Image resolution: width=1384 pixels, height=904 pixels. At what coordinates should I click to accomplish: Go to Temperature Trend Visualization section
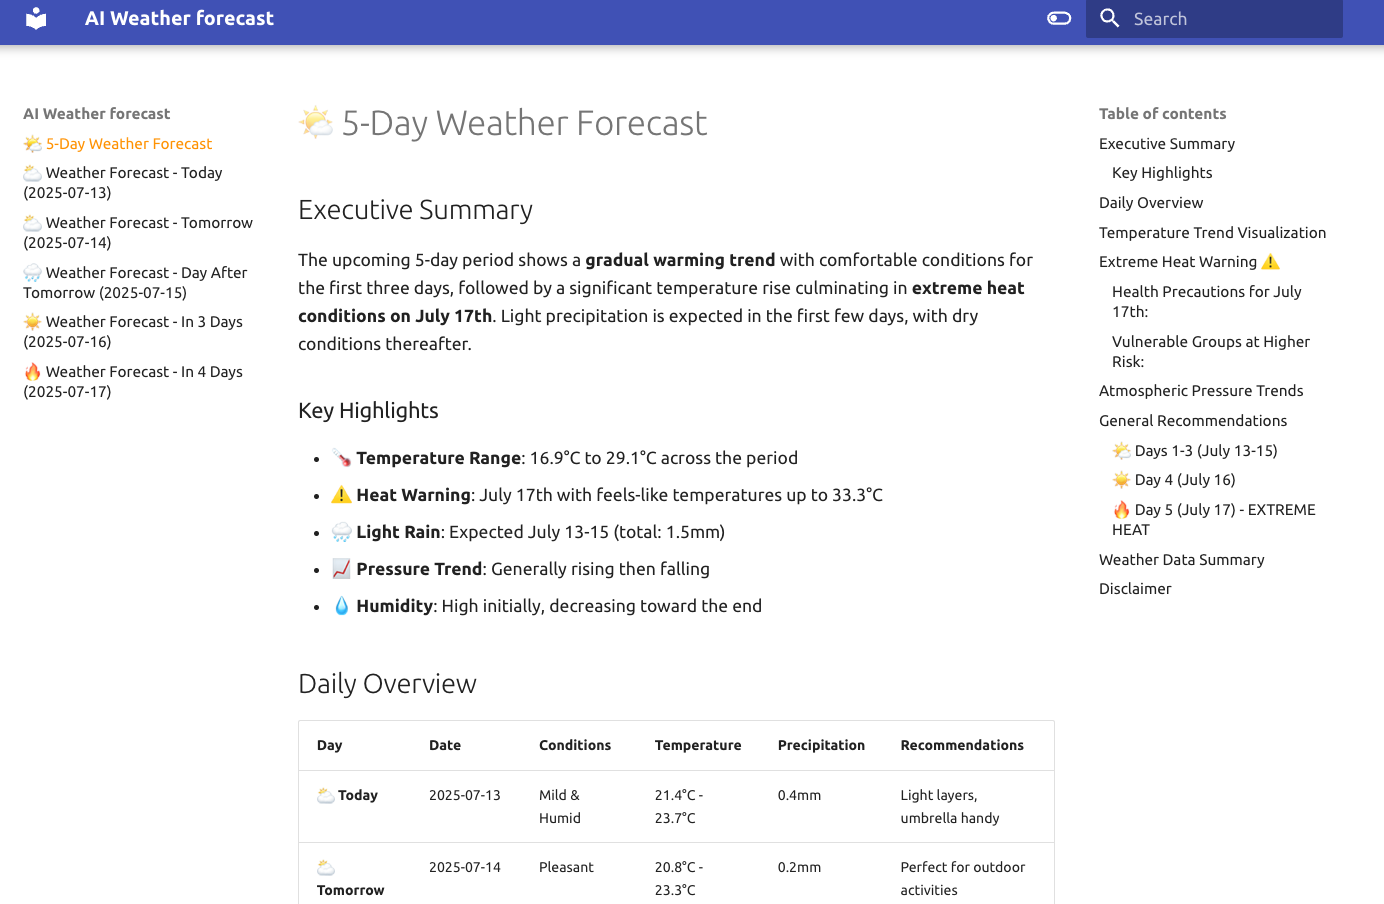point(1212,233)
